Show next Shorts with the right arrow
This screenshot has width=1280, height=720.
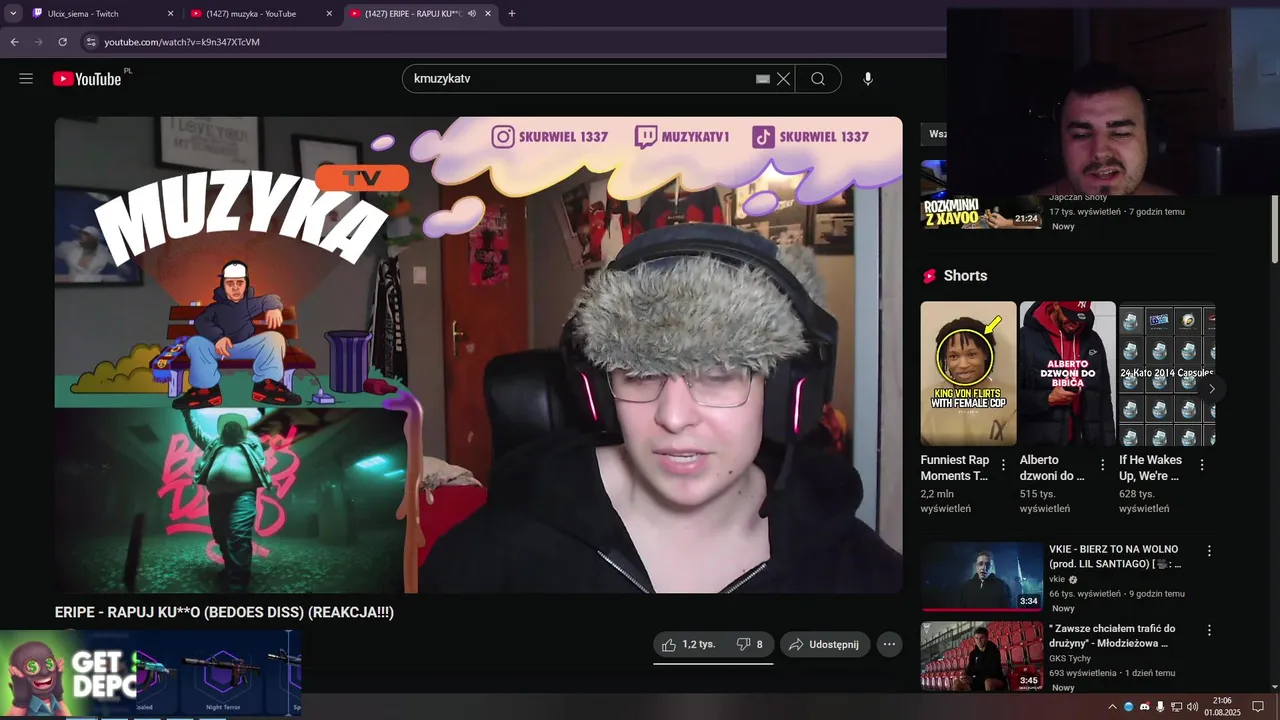[x=1211, y=389]
